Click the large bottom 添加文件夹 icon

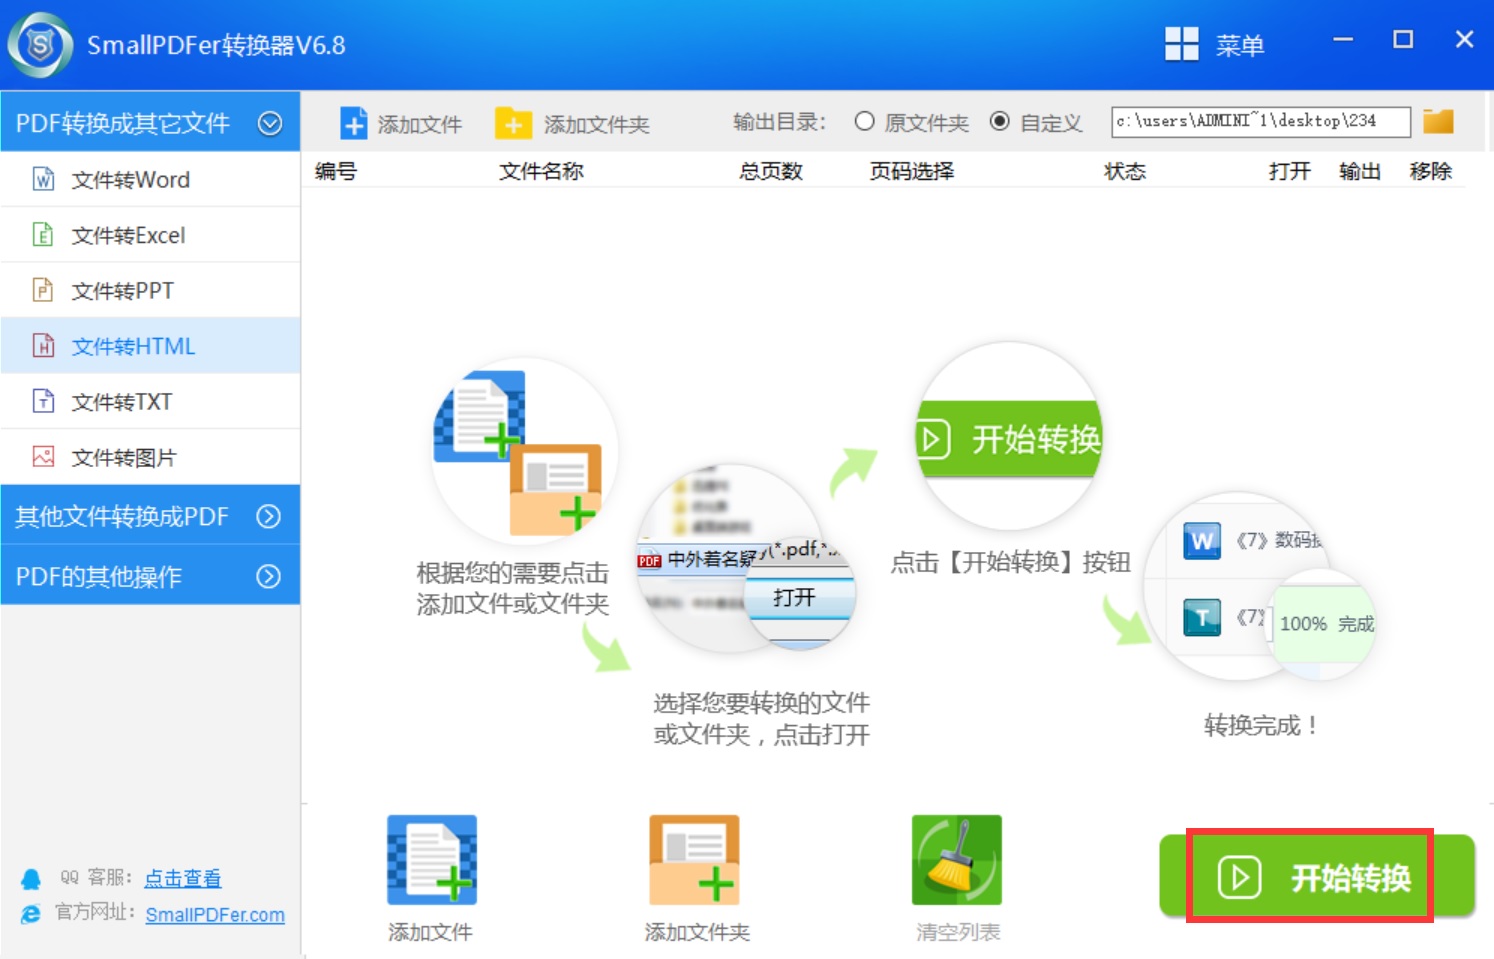coord(694,860)
